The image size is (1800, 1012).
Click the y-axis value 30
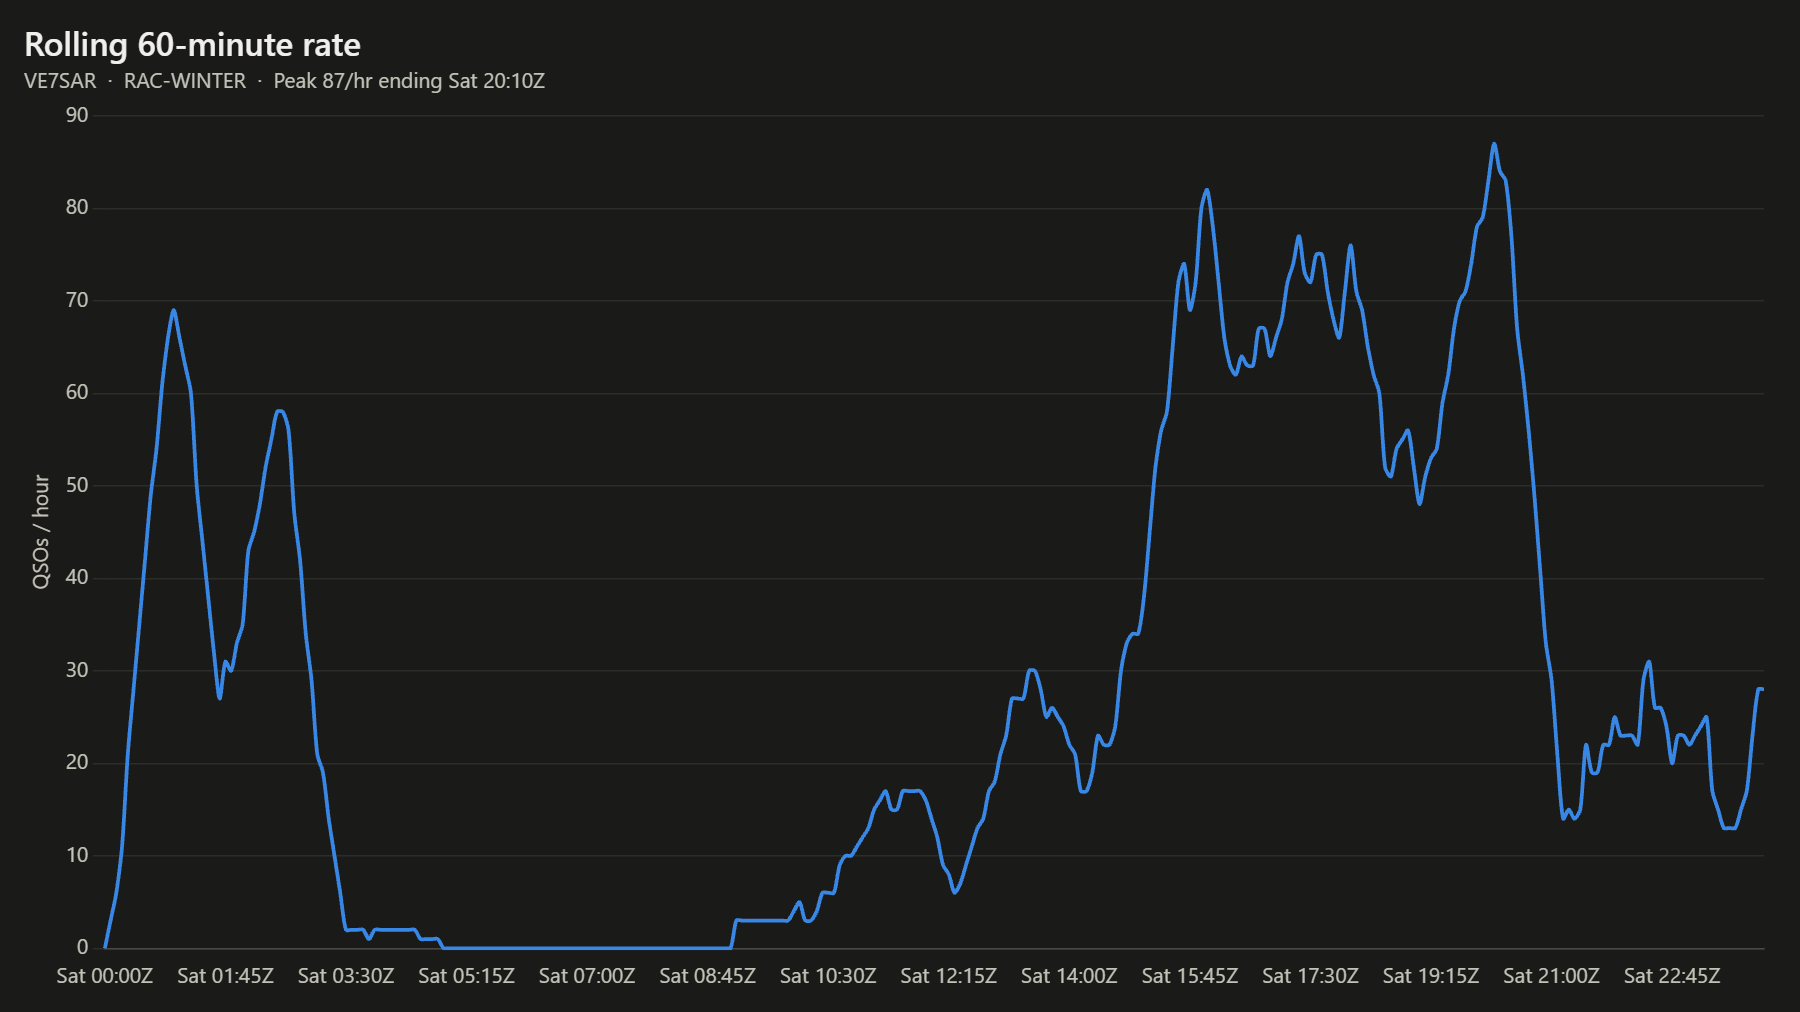[77, 670]
